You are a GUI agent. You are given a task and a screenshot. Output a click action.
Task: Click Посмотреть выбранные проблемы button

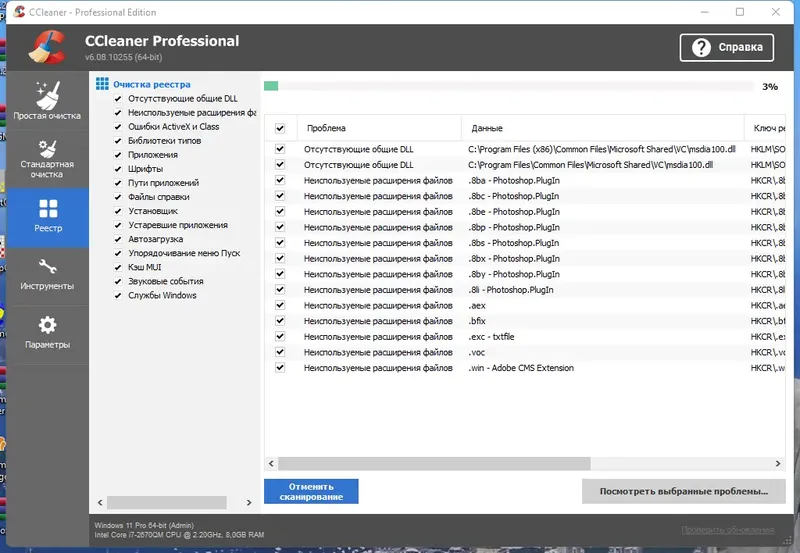683,491
